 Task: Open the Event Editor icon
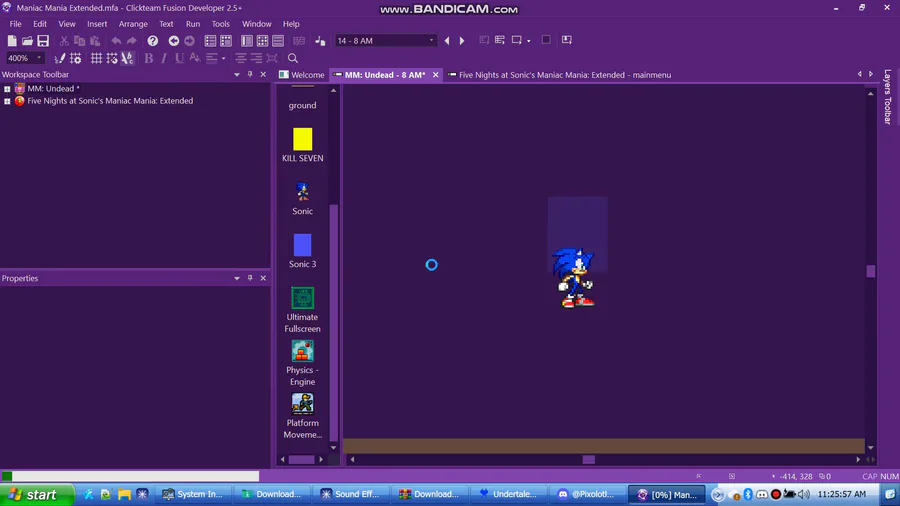(x=262, y=41)
